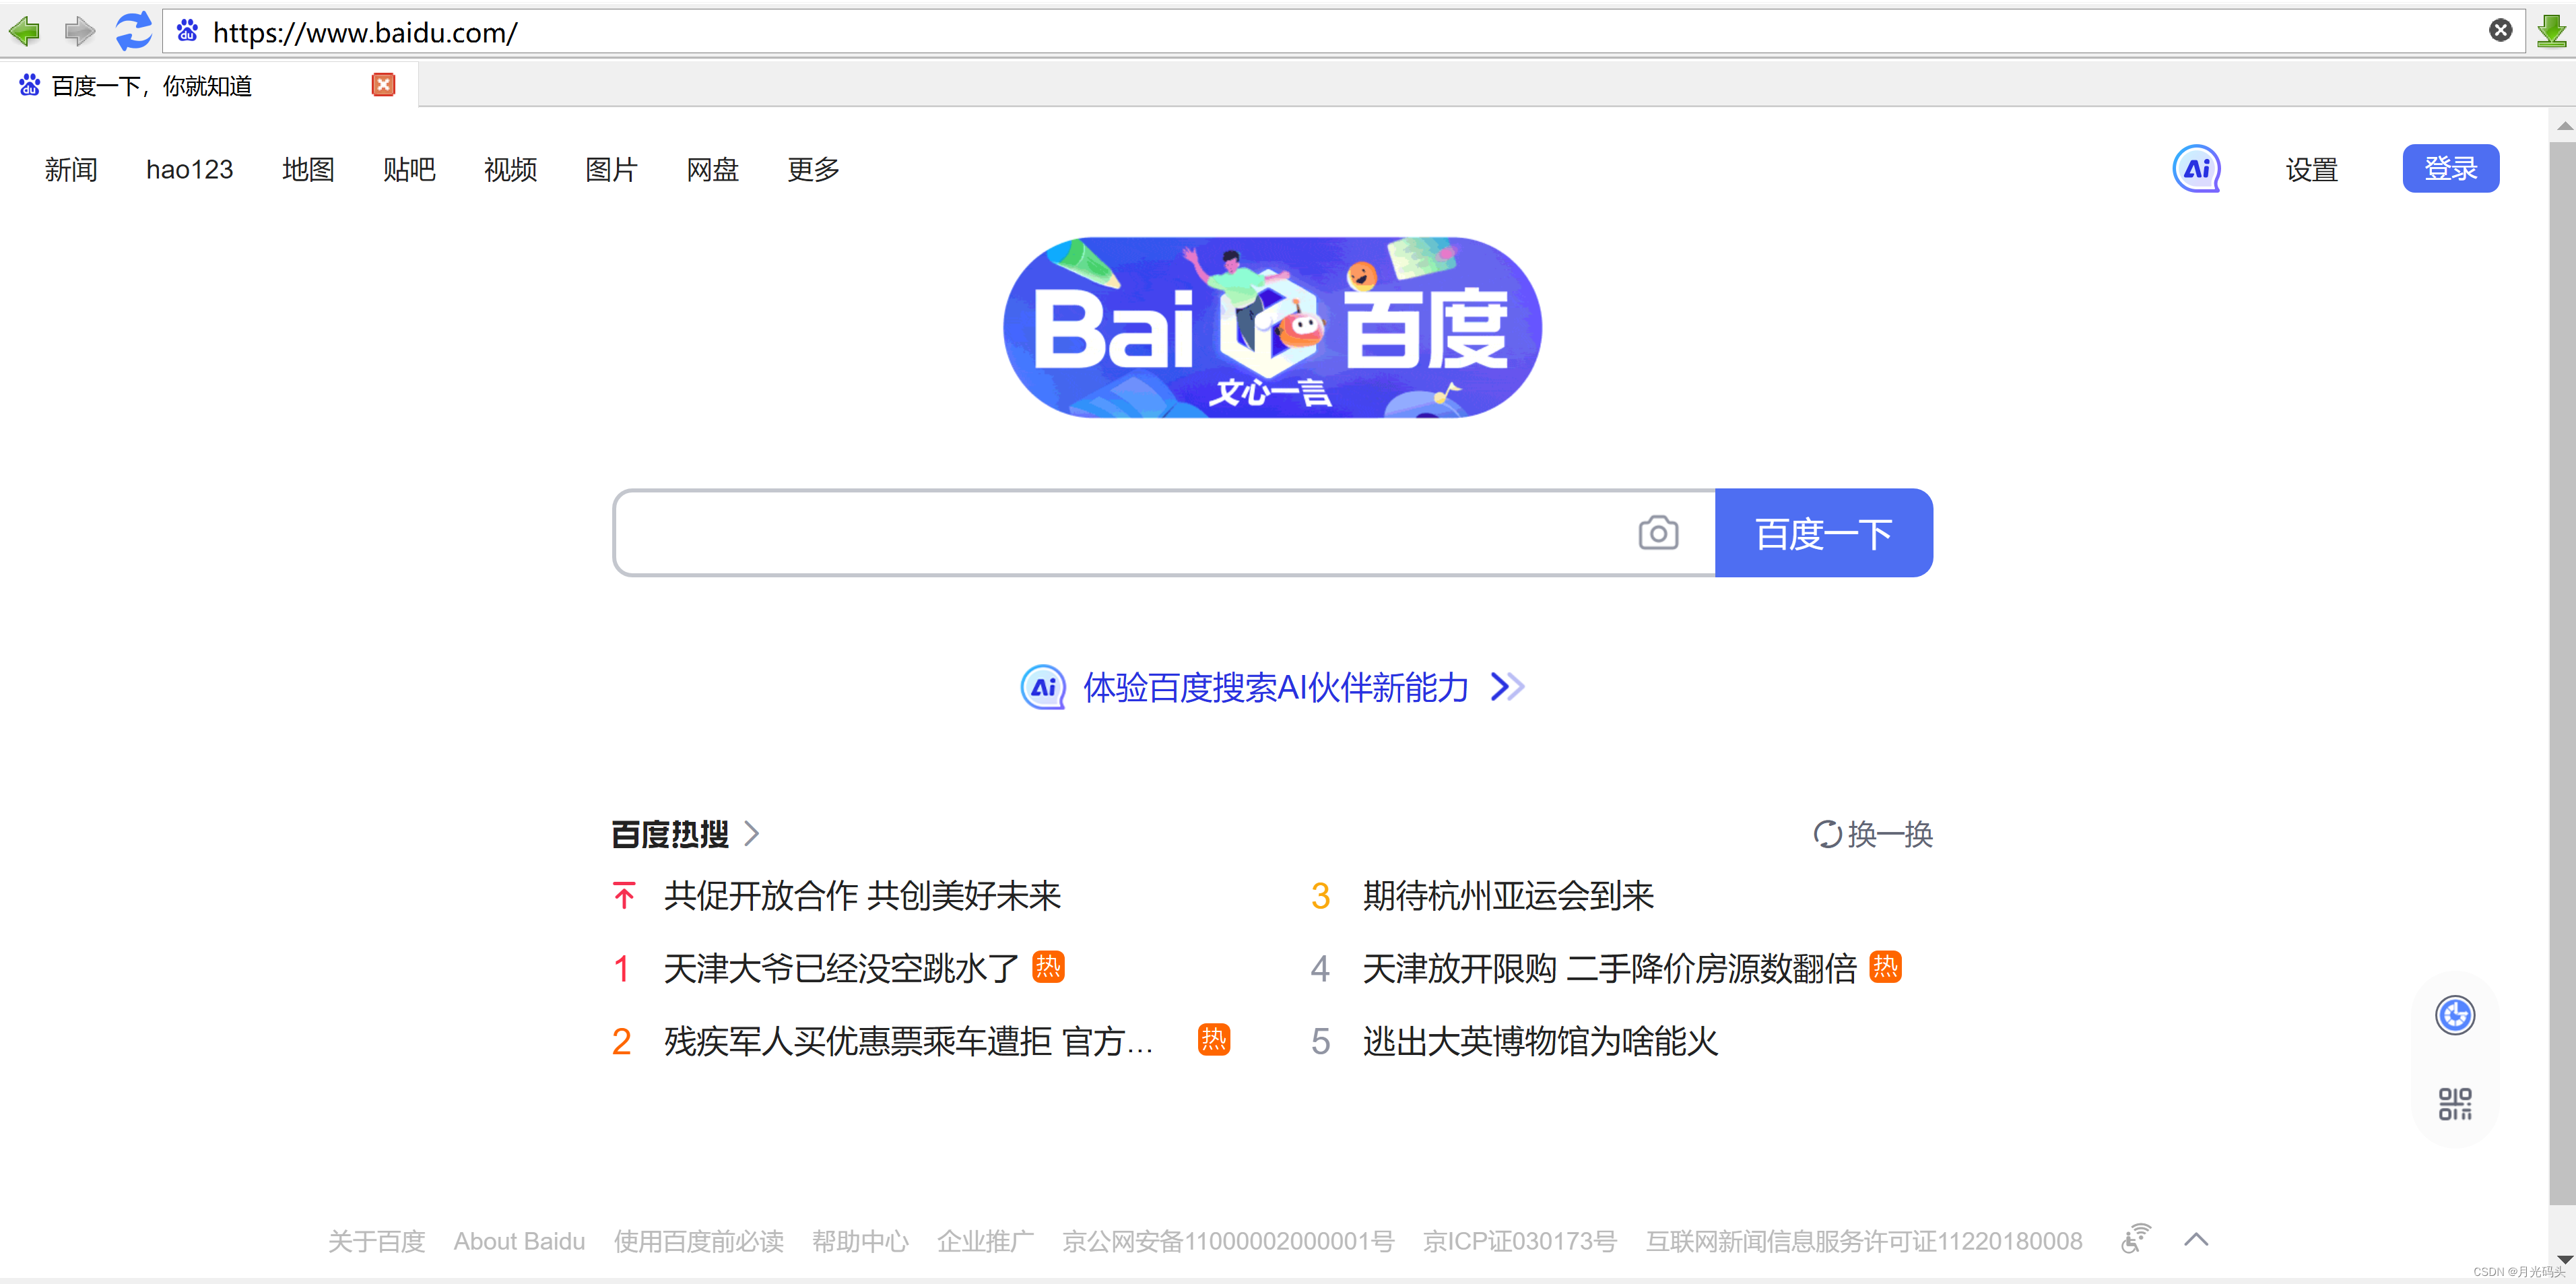Open hot search 共促开放合作 共创美好未来
Viewport: 2576px width, 1284px height.
pyautogui.click(x=862, y=896)
